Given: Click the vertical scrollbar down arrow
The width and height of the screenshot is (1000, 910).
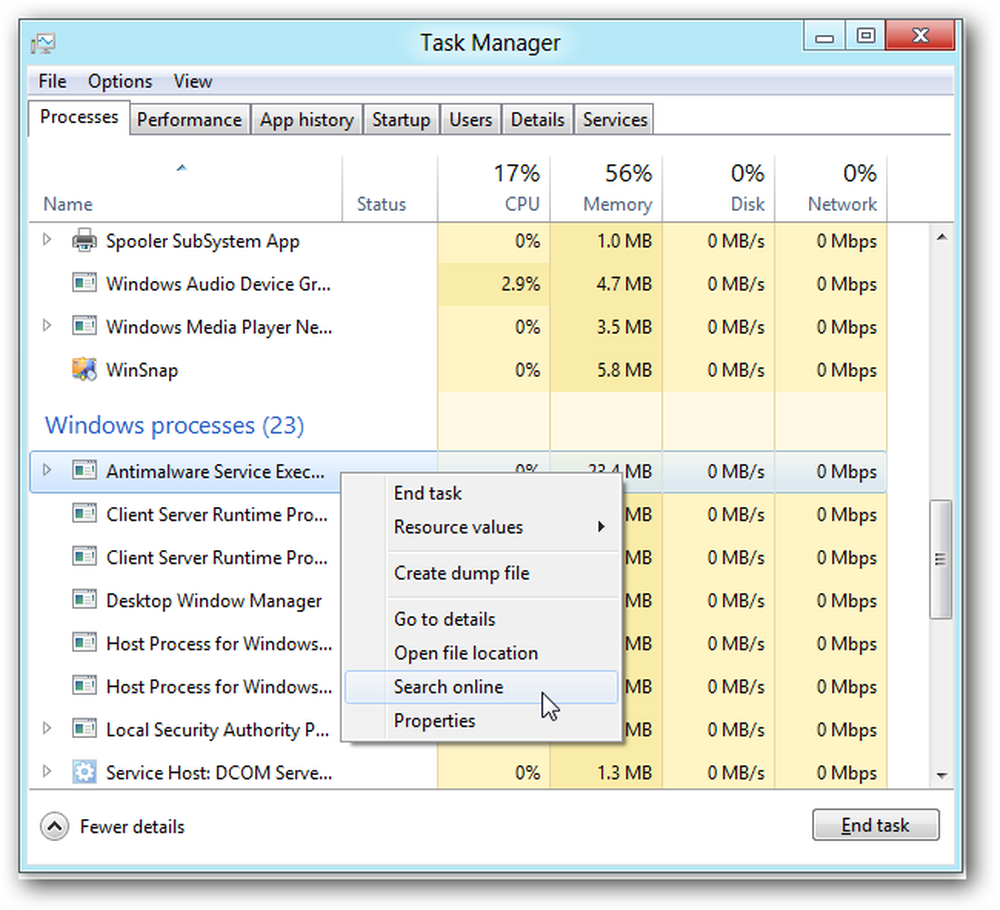Looking at the screenshot, I should click(941, 775).
